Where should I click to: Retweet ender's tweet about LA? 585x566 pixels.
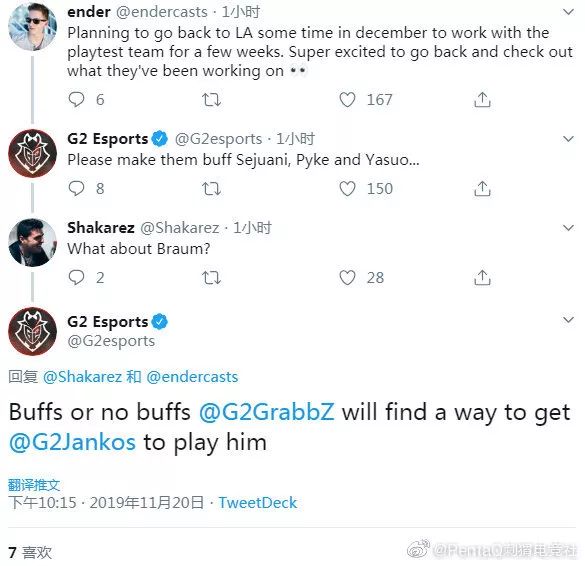click(x=212, y=100)
